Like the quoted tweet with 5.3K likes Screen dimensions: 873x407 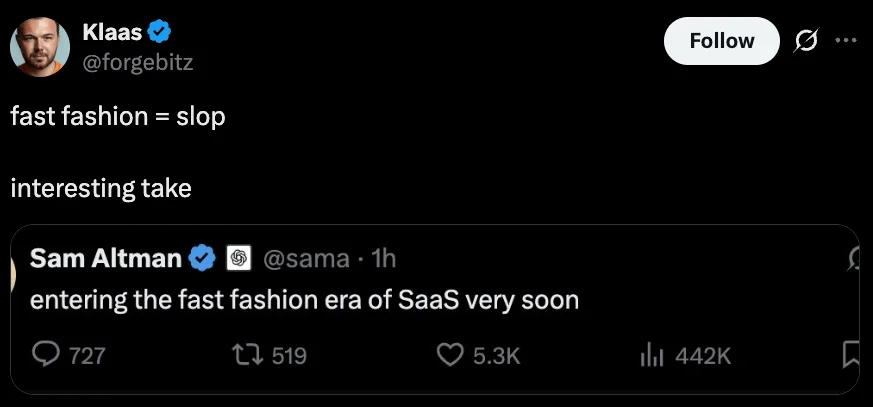pos(452,355)
